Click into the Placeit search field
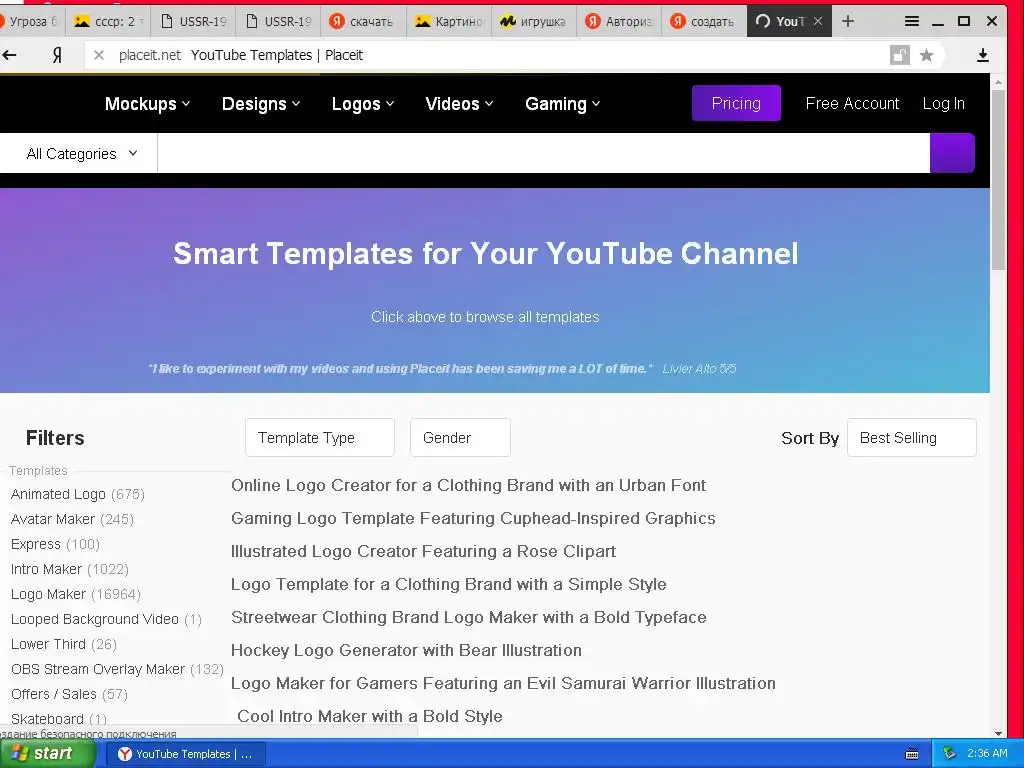This screenshot has height=768, width=1024. pos(543,153)
